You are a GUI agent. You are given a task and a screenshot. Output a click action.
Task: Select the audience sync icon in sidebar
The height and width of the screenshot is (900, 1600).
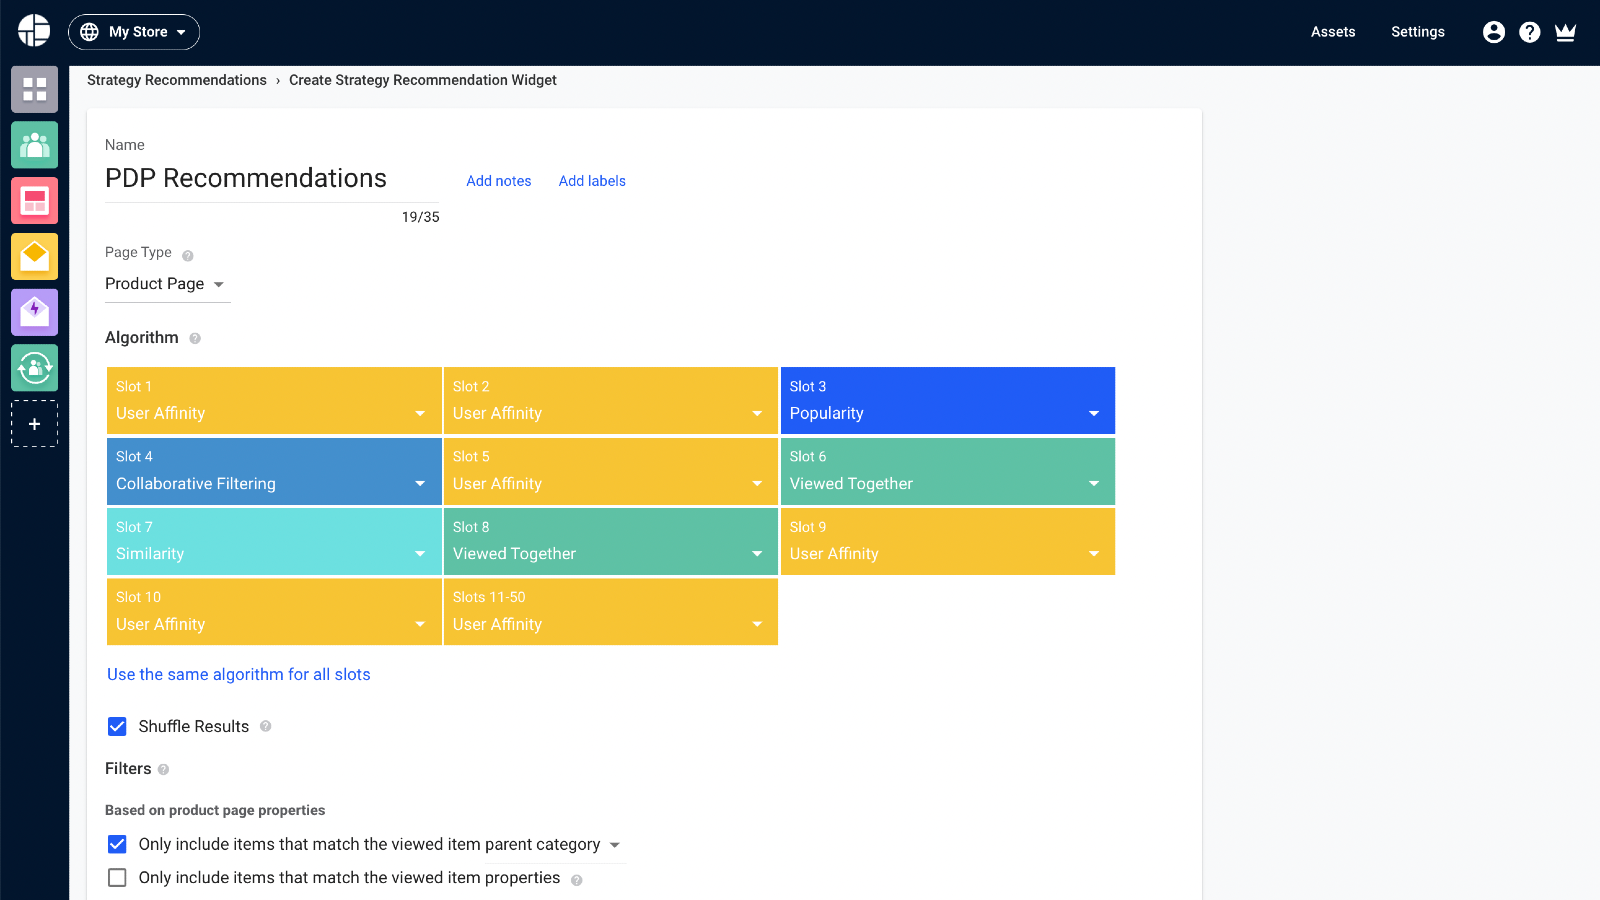tap(34, 367)
